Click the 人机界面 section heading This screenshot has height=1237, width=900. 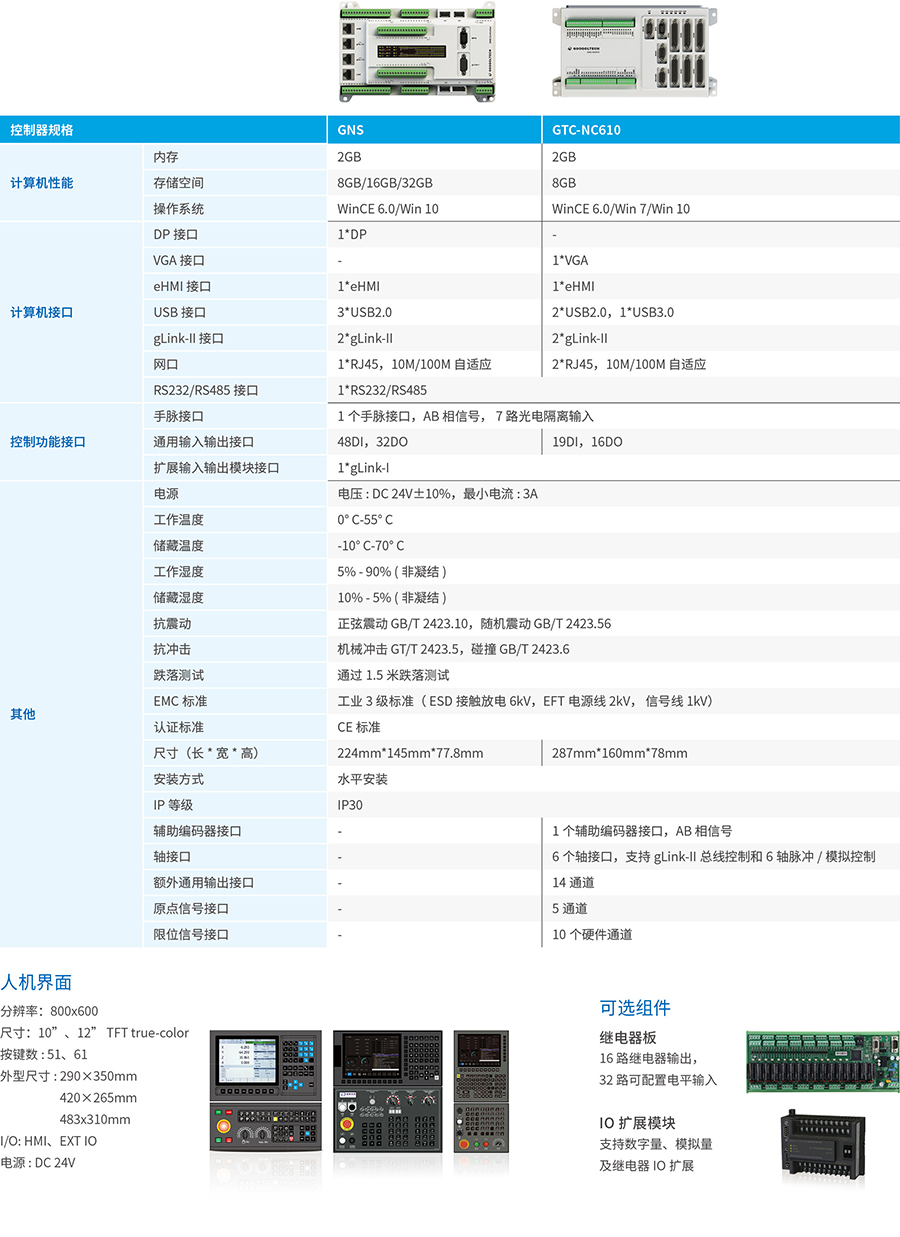pyautogui.click(x=37, y=982)
